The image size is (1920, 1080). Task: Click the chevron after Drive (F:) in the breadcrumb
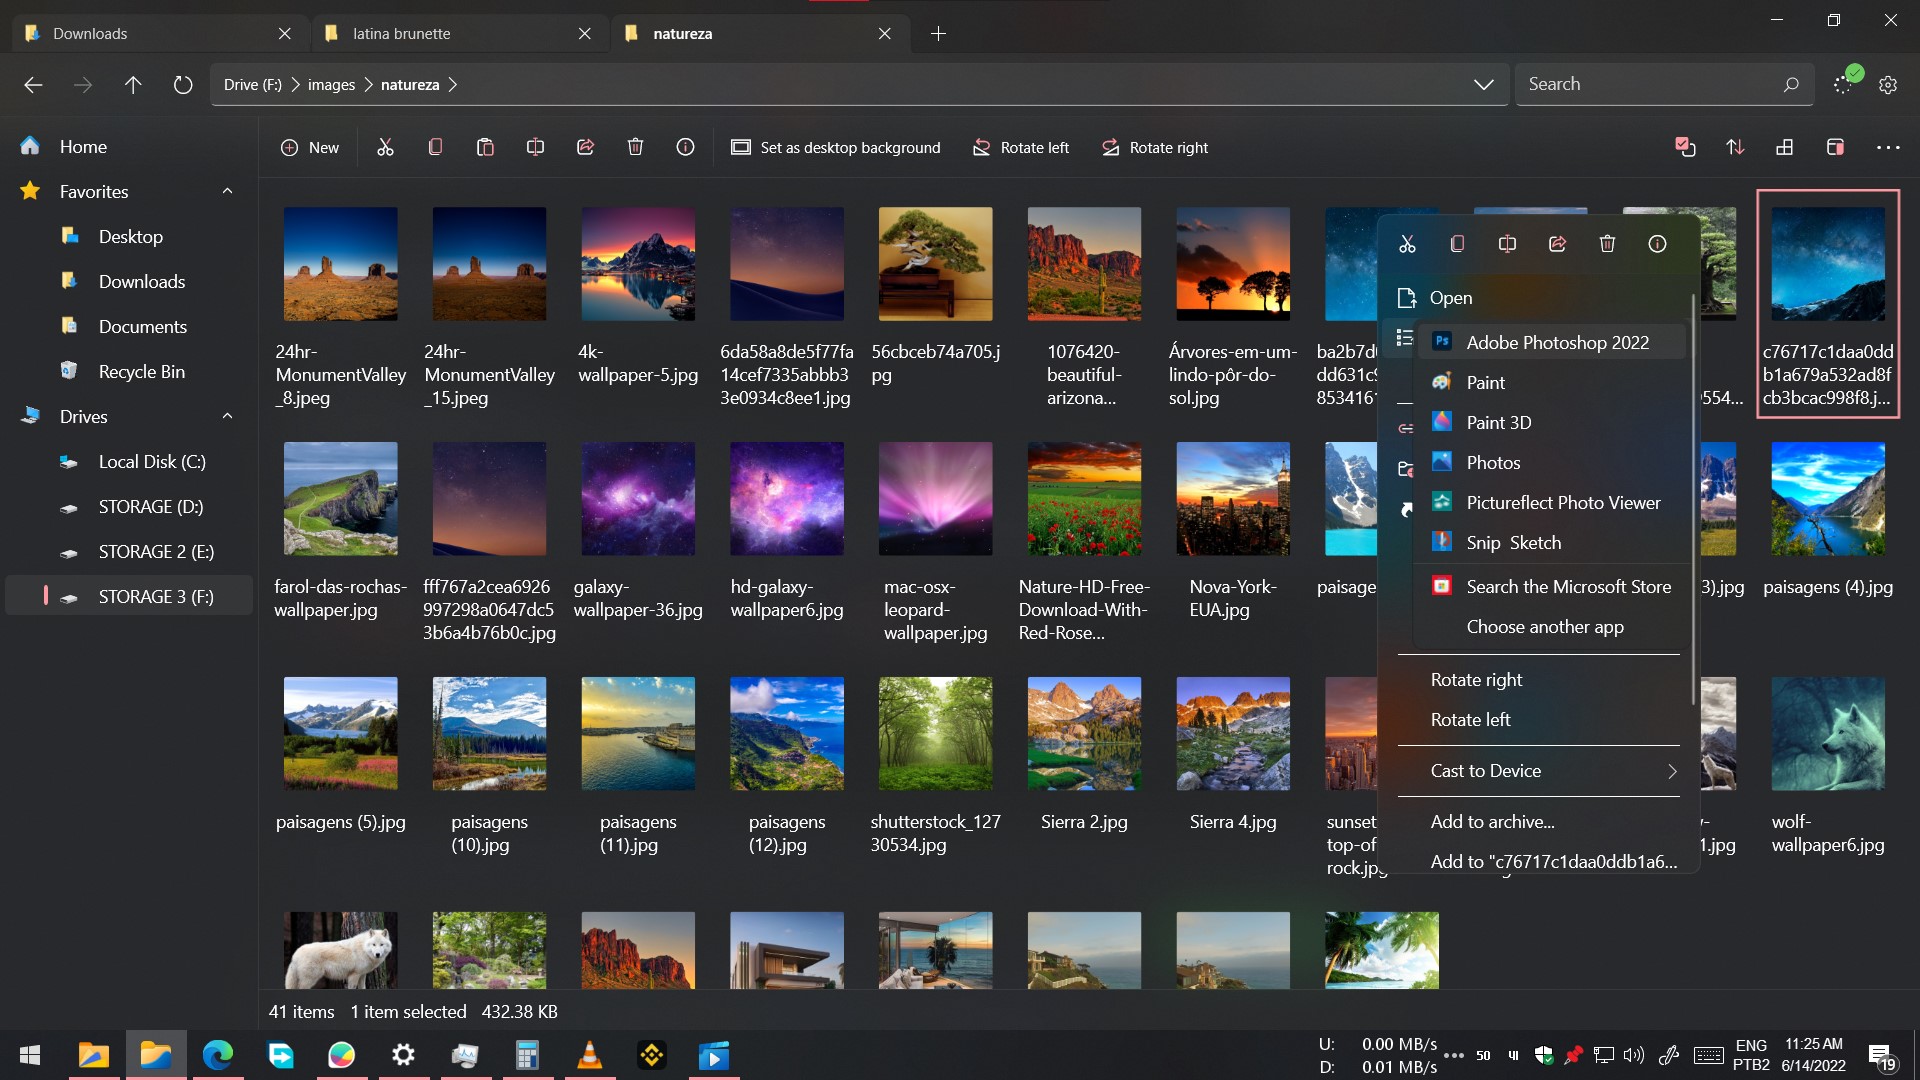click(296, 85)
